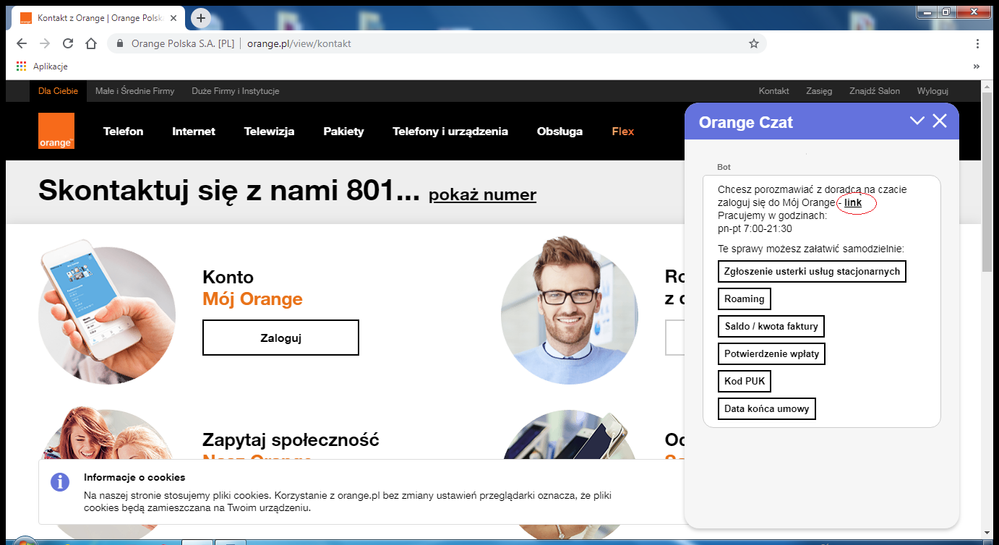Image resolution: width=999 pixels, height=545 pixels.
Task: Open the Internet menu
Action: (194, 131)
